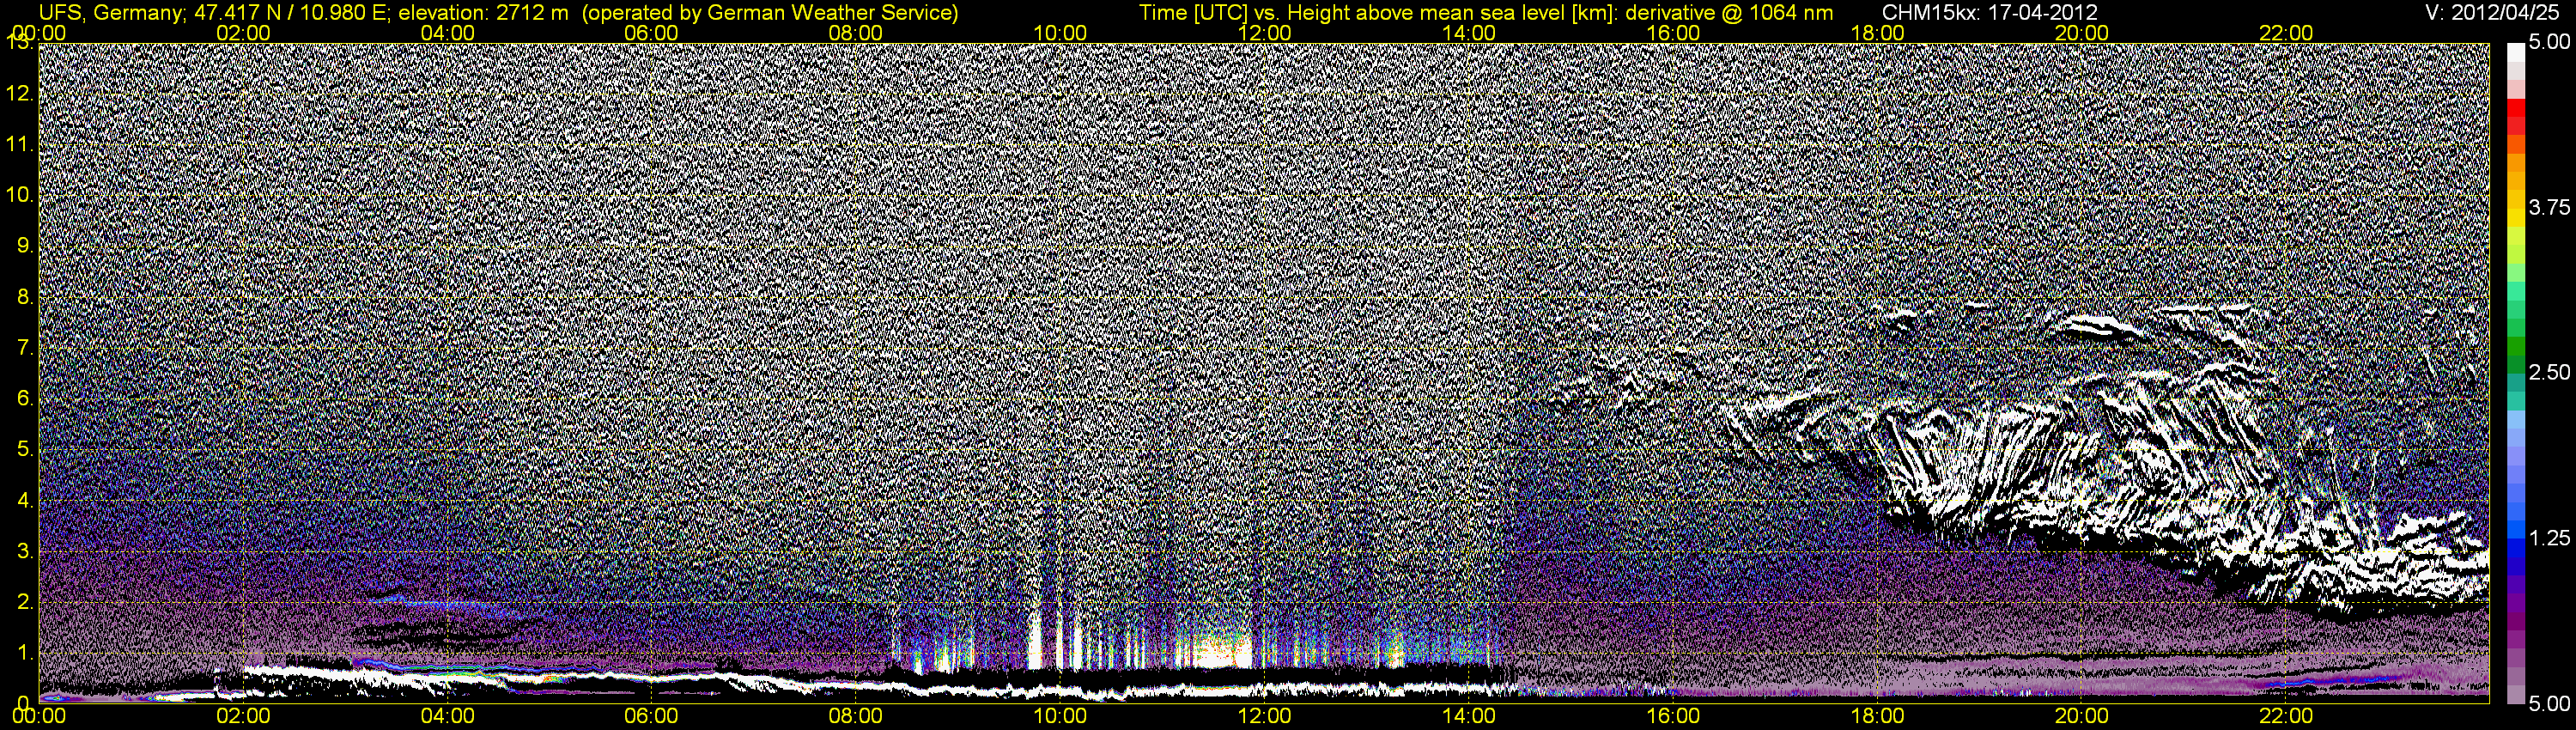The height and width of the screenshot is (730, 2576).
Task: Click the '12:00' label on the bottom time axis
Action: 1264,717
